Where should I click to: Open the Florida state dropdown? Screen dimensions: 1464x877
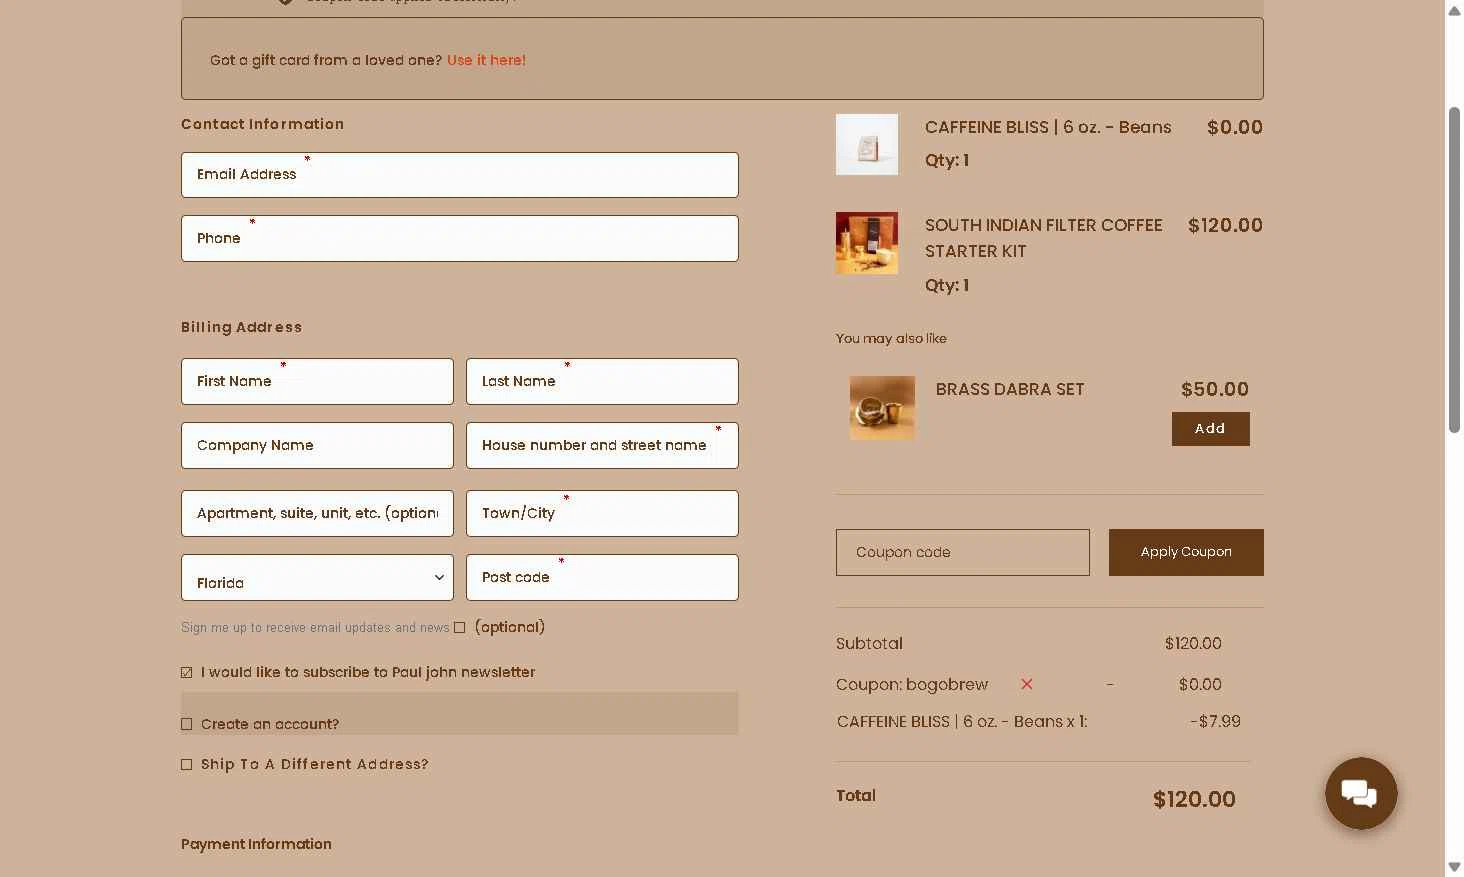[x=317, y=578]
